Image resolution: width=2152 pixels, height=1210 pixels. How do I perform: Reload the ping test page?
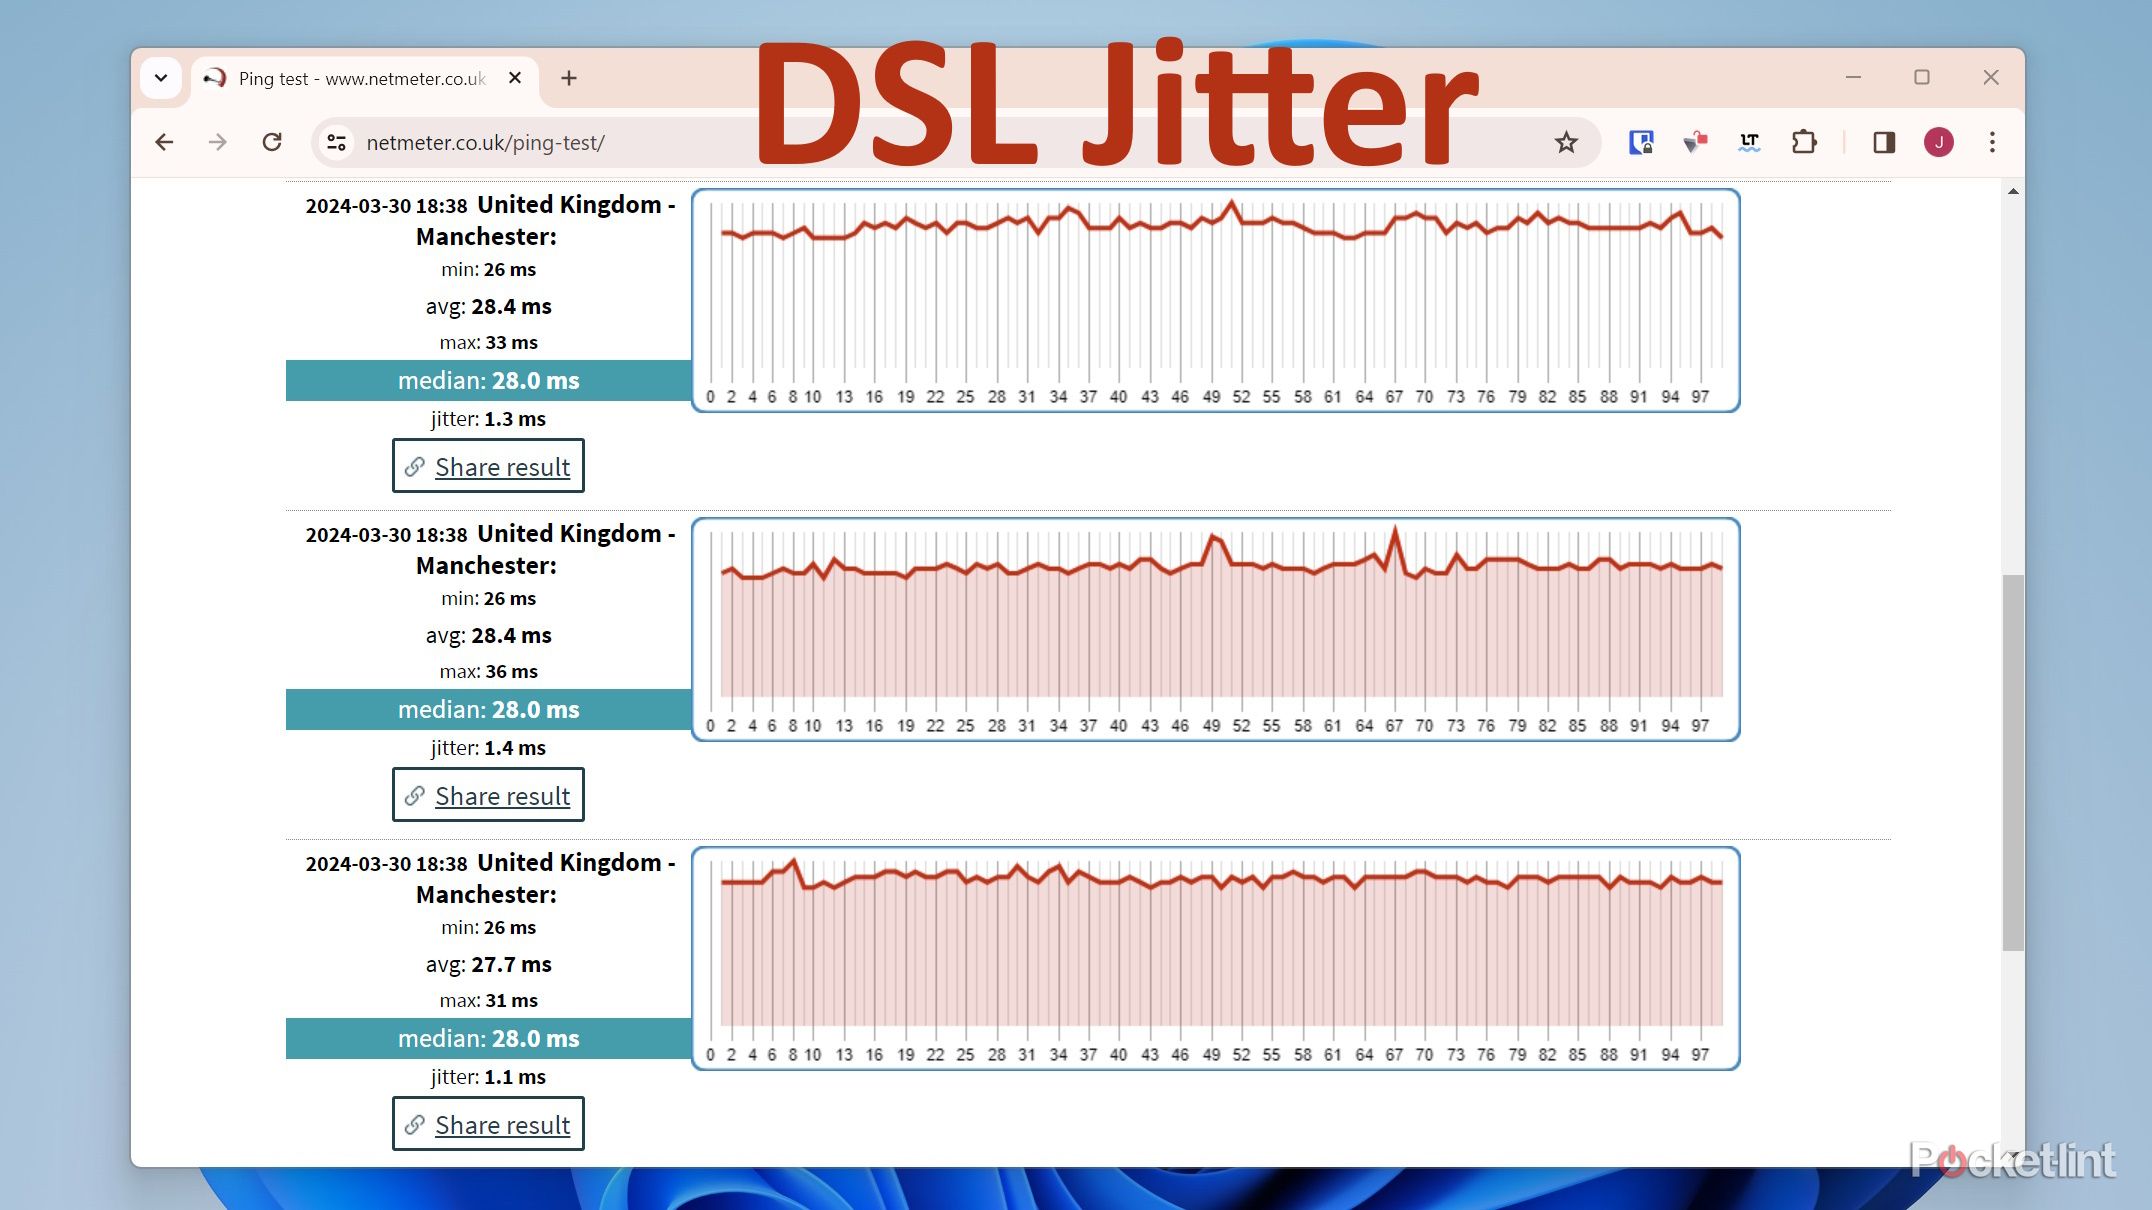pos(272,142)
